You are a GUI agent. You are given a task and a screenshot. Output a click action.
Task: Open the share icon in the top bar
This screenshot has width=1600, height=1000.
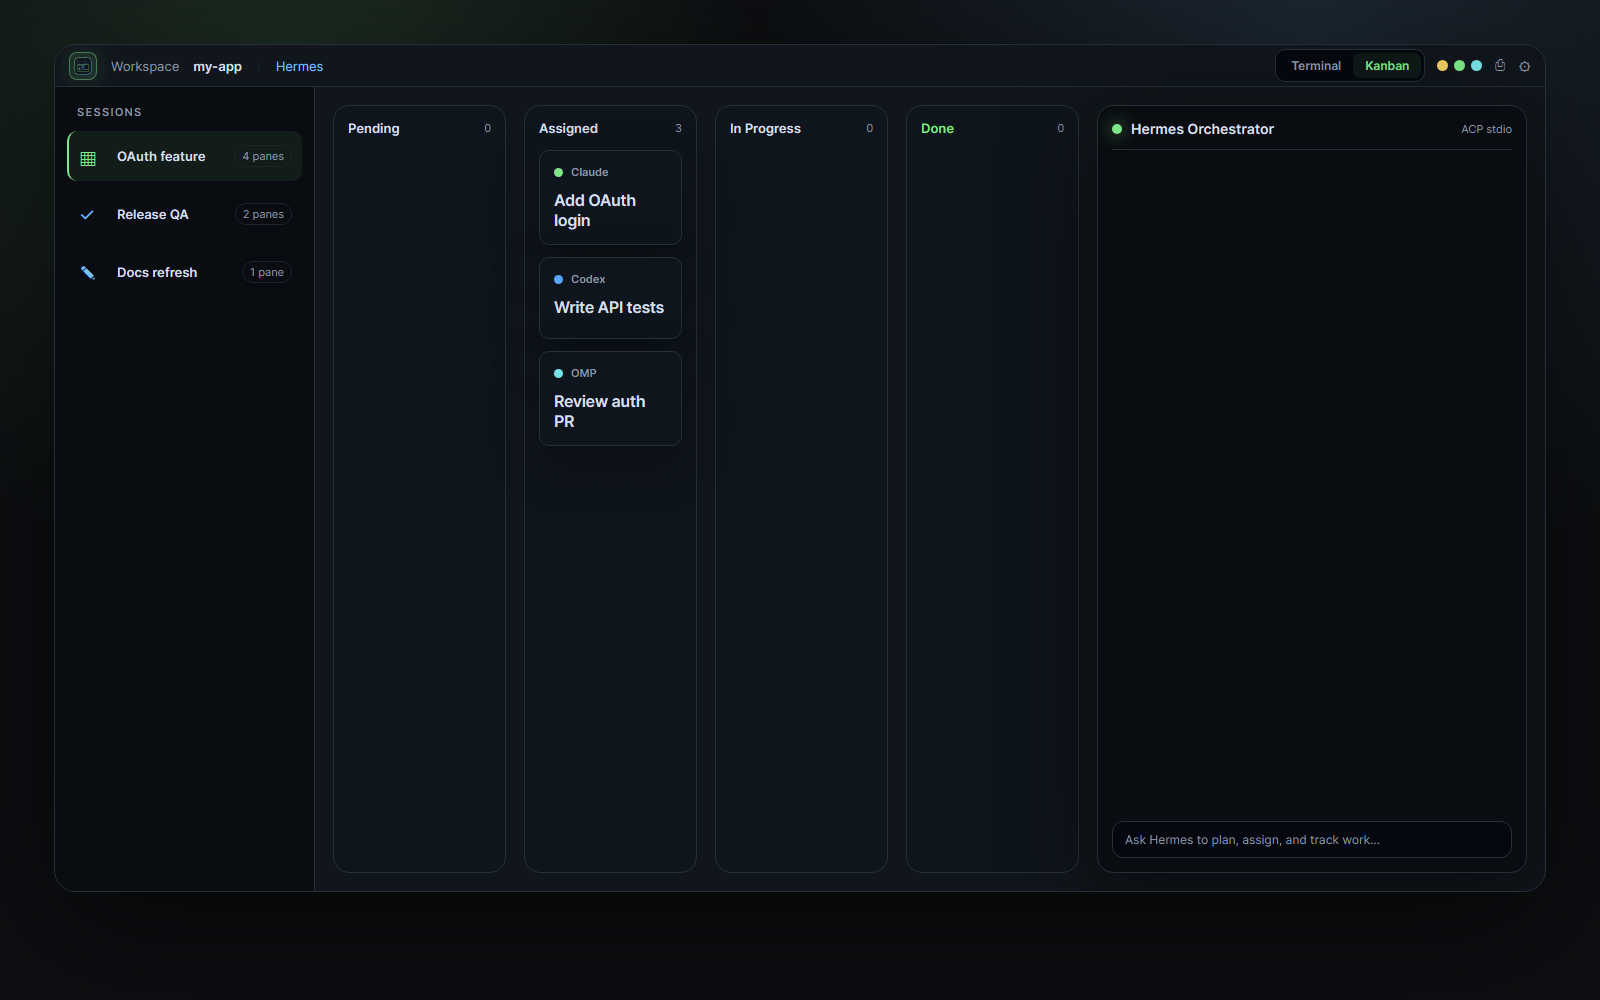point(1500,65)
